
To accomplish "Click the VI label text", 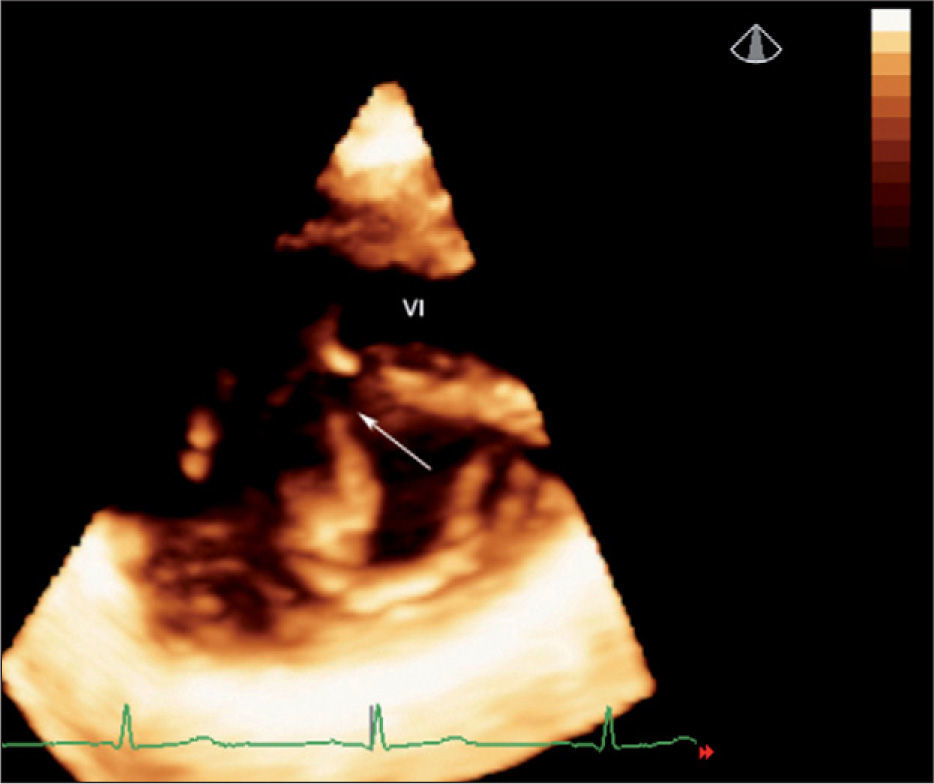I will (413, 310).
